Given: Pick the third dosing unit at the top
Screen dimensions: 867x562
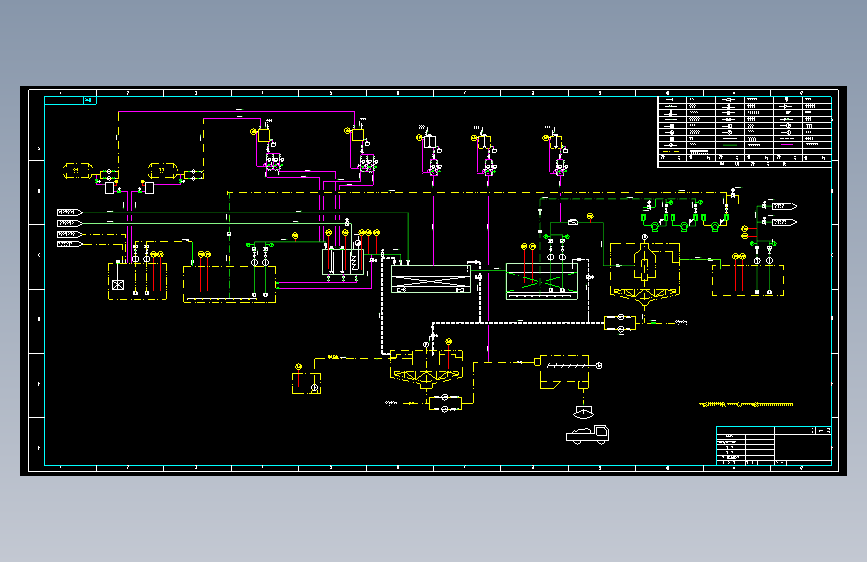Looking at the screenshot, I should (430, 151).
